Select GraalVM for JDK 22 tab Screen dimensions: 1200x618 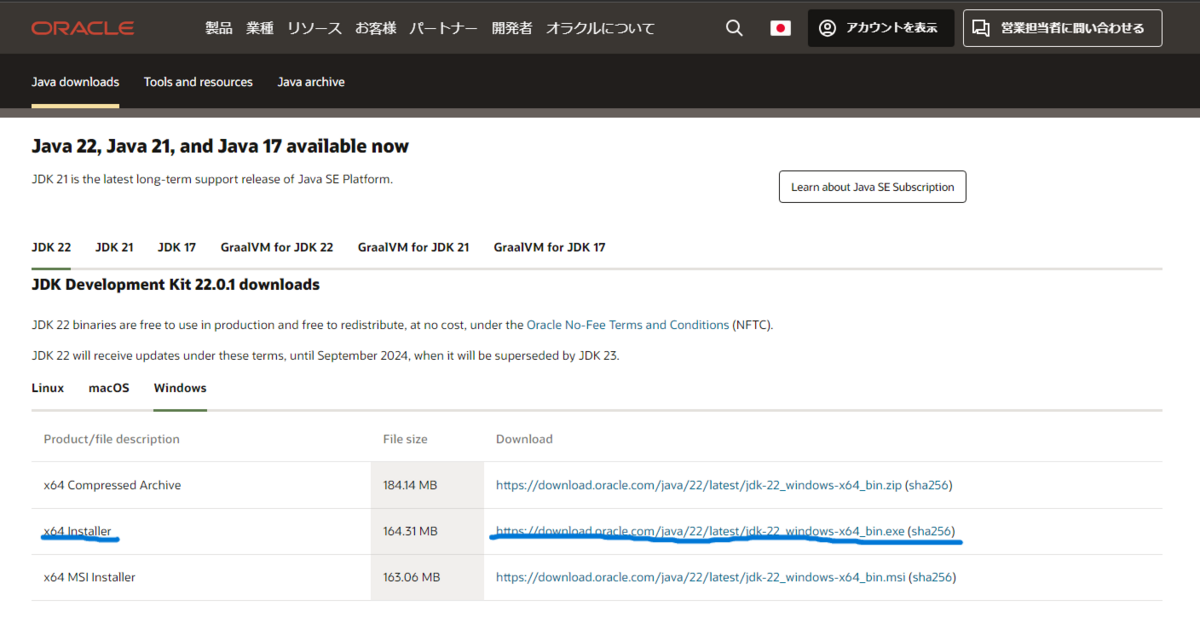coord(277,247)
